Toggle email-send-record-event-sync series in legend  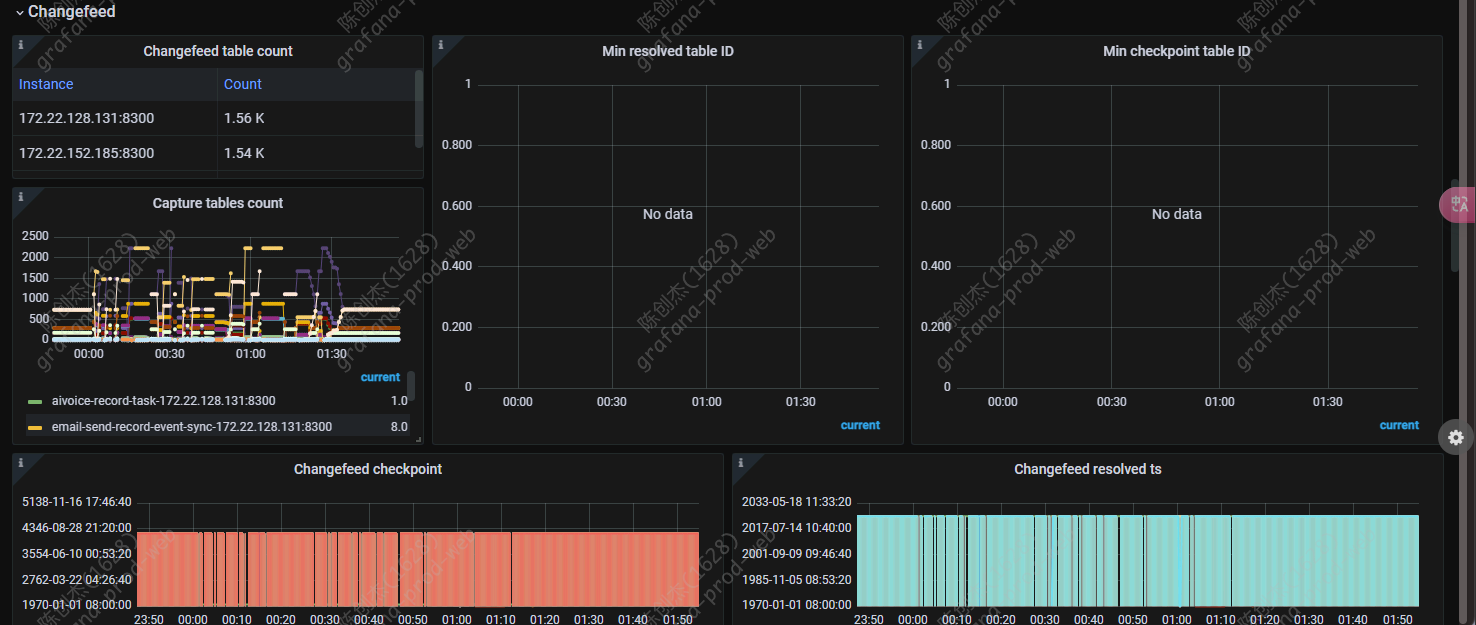191,427
